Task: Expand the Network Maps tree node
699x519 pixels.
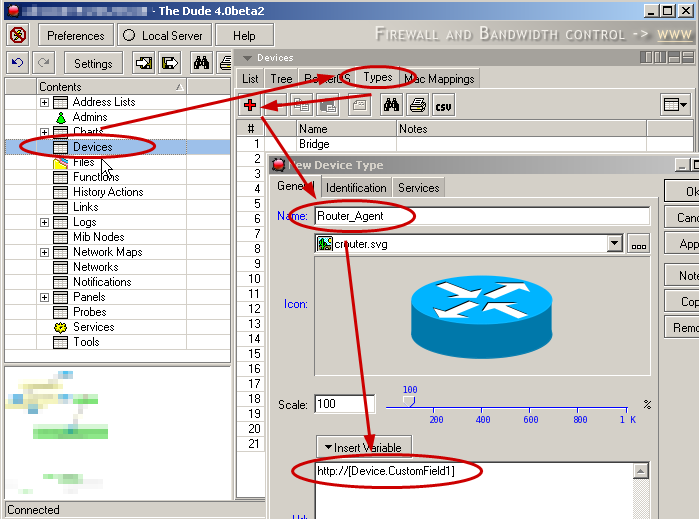Action: point(44,252)
